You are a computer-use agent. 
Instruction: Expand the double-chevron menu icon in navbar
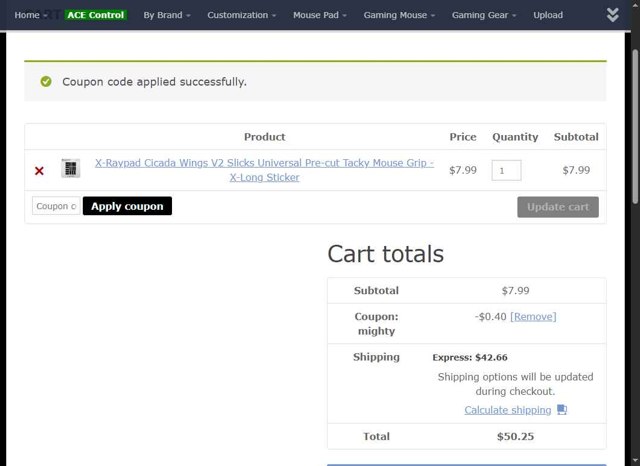point(612,15)
